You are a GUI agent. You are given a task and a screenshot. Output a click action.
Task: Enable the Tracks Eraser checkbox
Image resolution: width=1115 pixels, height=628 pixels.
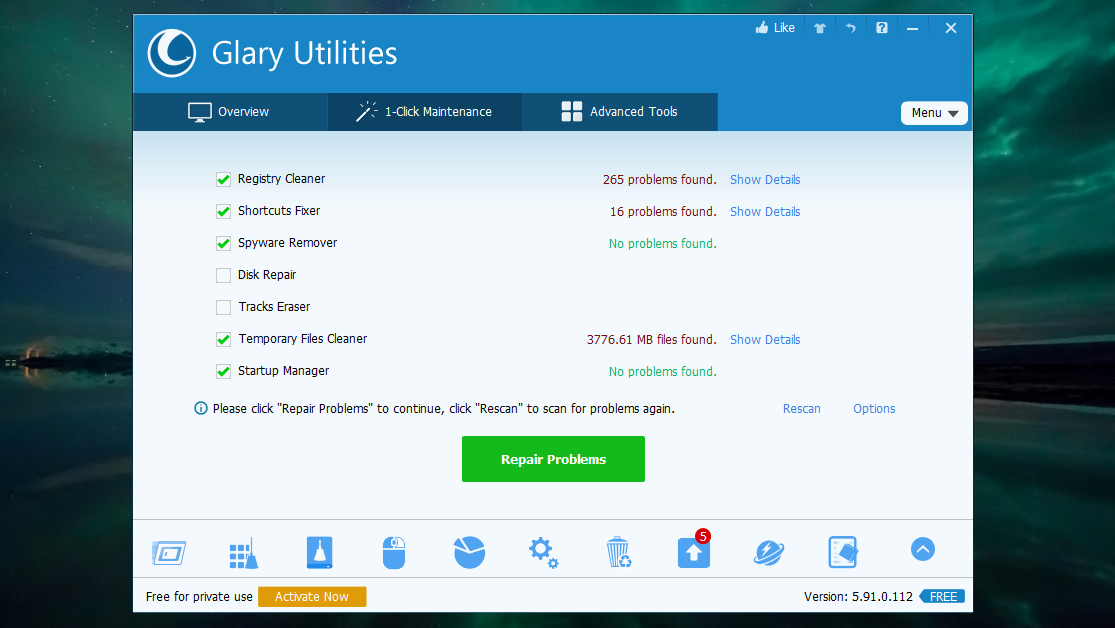point(223,306)
